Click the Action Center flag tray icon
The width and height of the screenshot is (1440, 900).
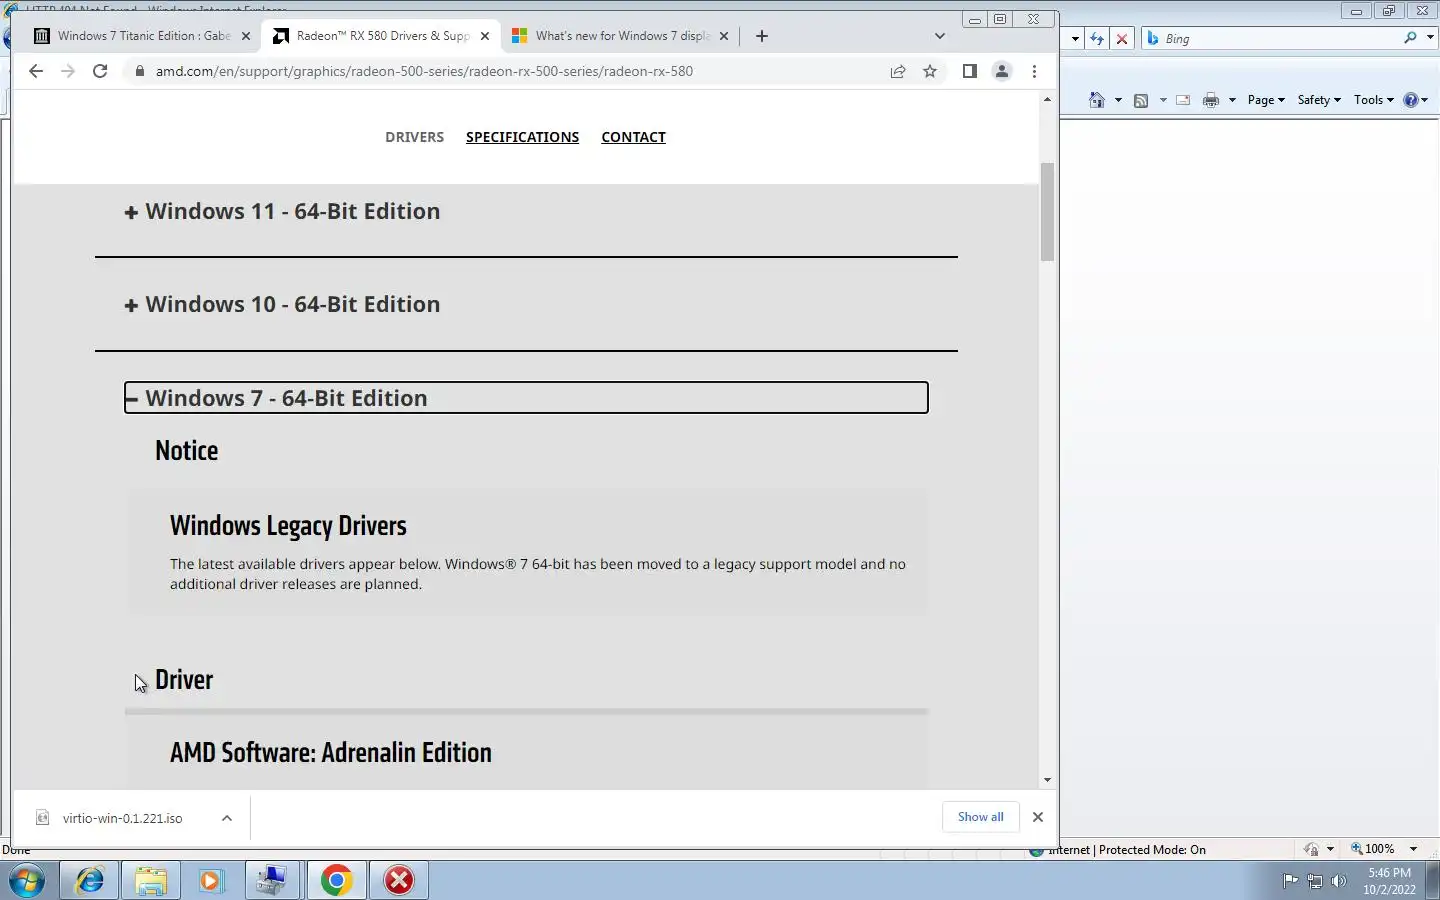coord(1290,881)
